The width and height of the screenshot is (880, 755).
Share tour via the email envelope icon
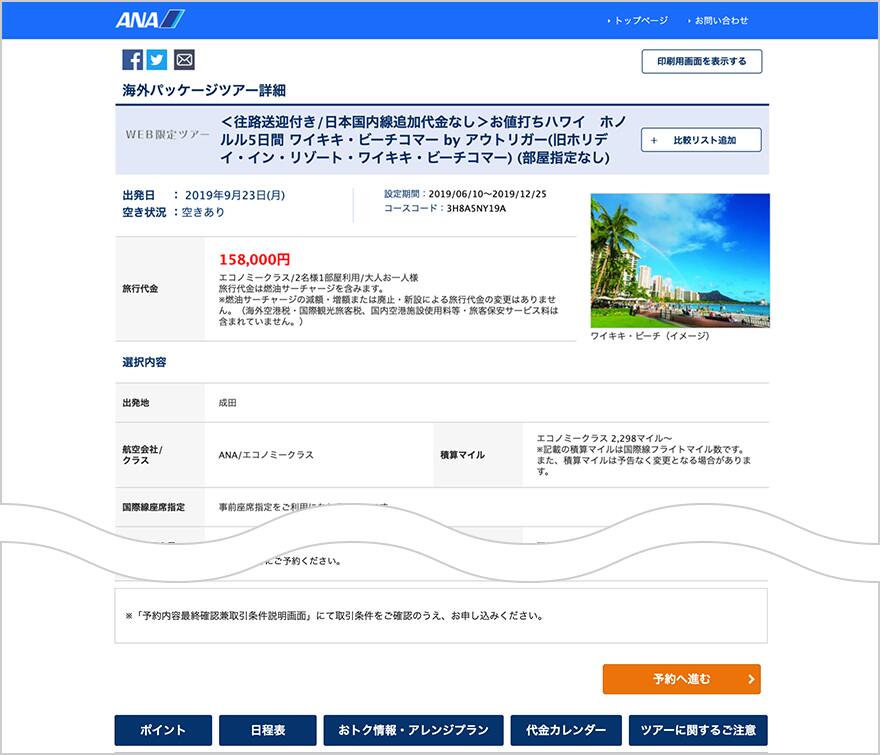tap(184, 60)
